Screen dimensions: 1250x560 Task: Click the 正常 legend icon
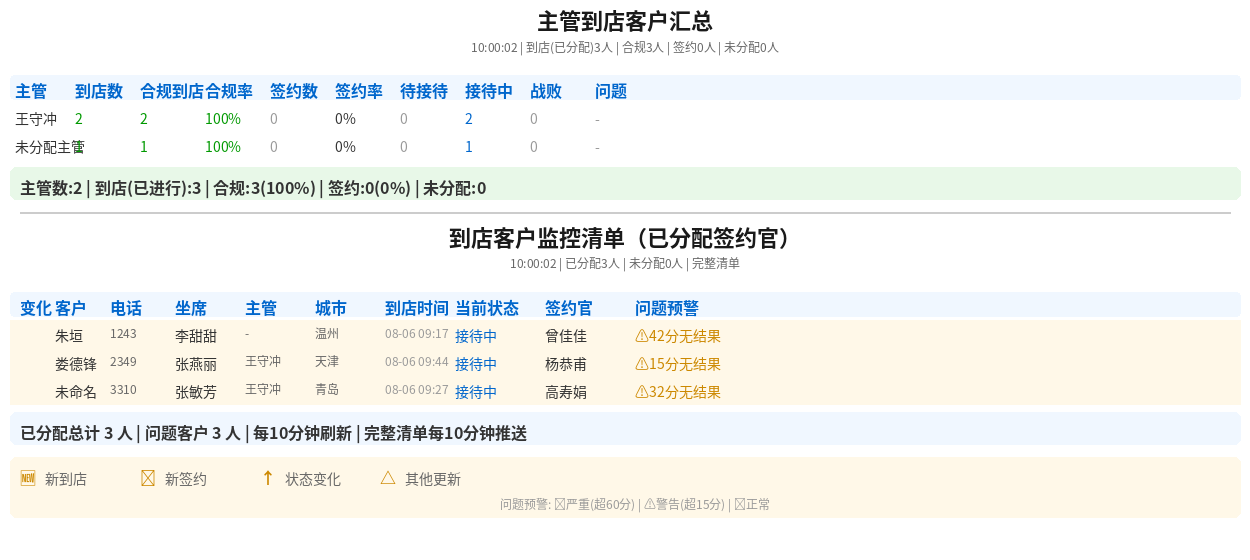740,504
